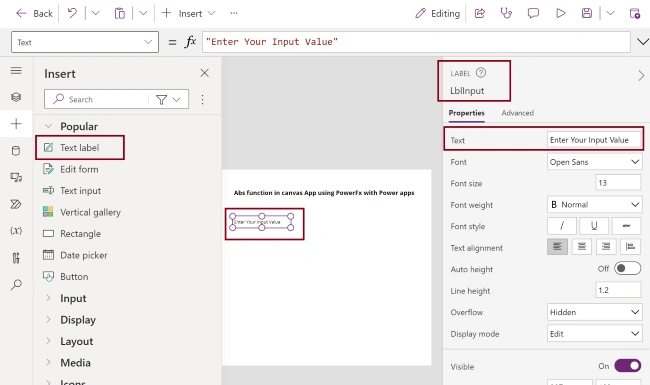Toggle underline font style

click(594, 226)
